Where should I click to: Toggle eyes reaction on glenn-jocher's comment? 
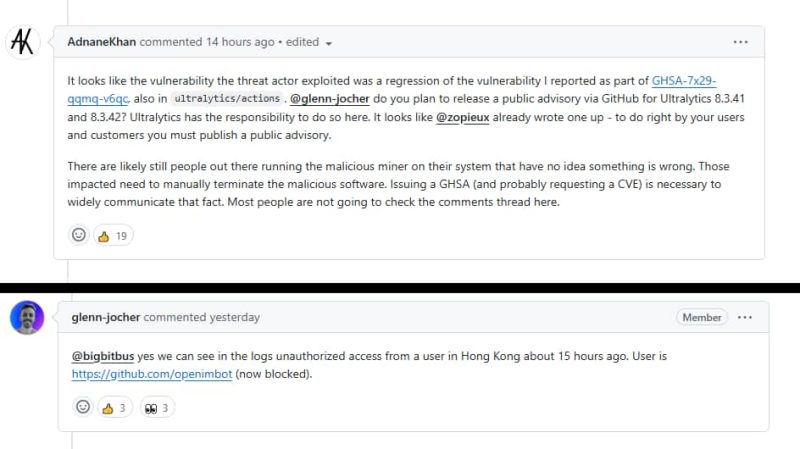(159, 407)
